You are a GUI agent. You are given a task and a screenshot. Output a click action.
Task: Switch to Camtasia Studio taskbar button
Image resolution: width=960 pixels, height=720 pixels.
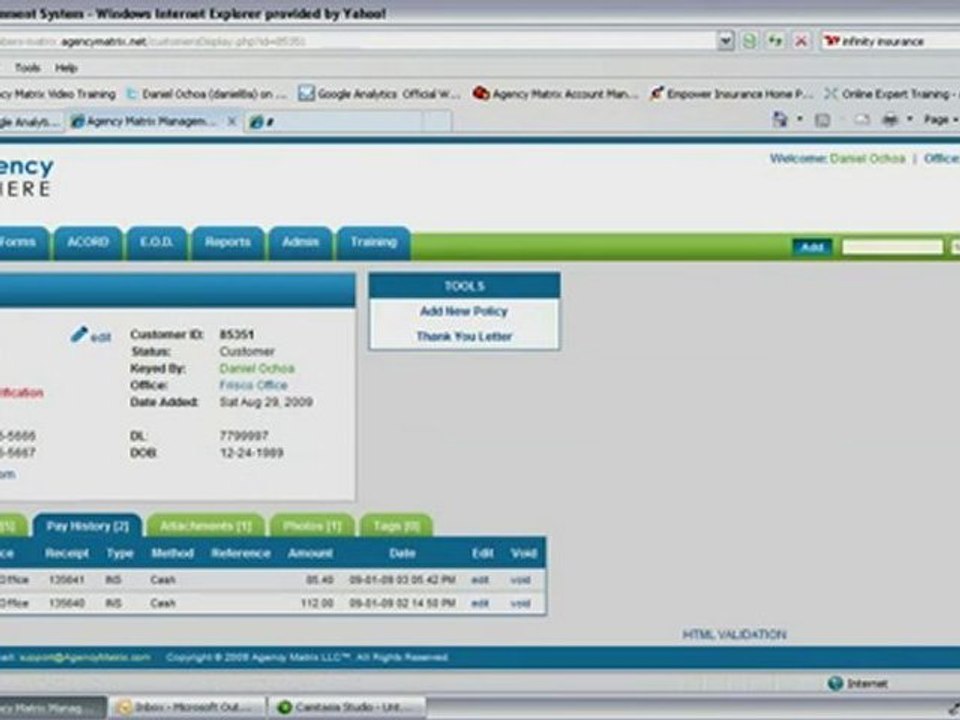tap(348, 708)
